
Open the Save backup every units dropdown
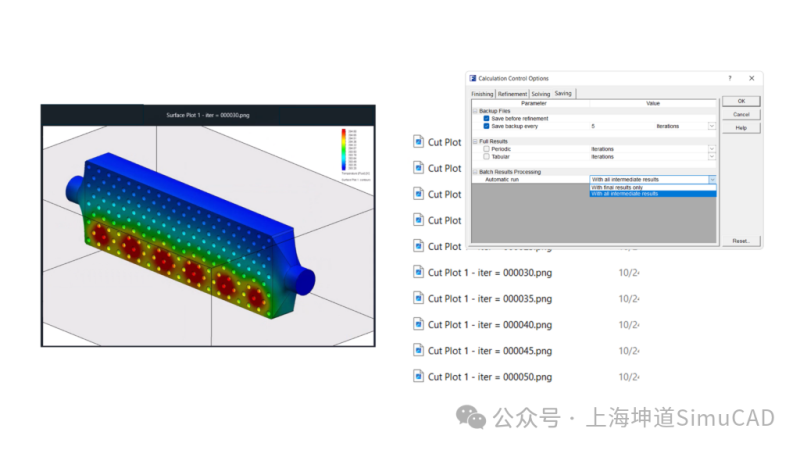pos(712,126)
